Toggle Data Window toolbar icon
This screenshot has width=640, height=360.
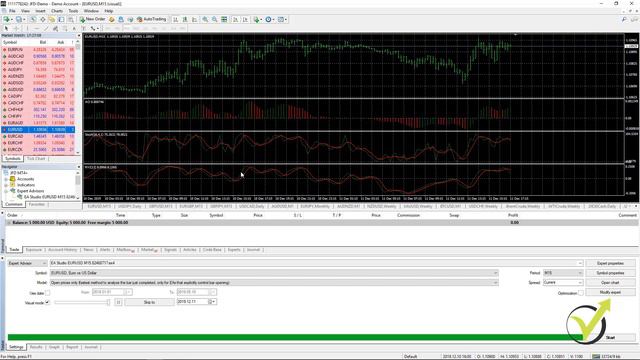[42, 19]
